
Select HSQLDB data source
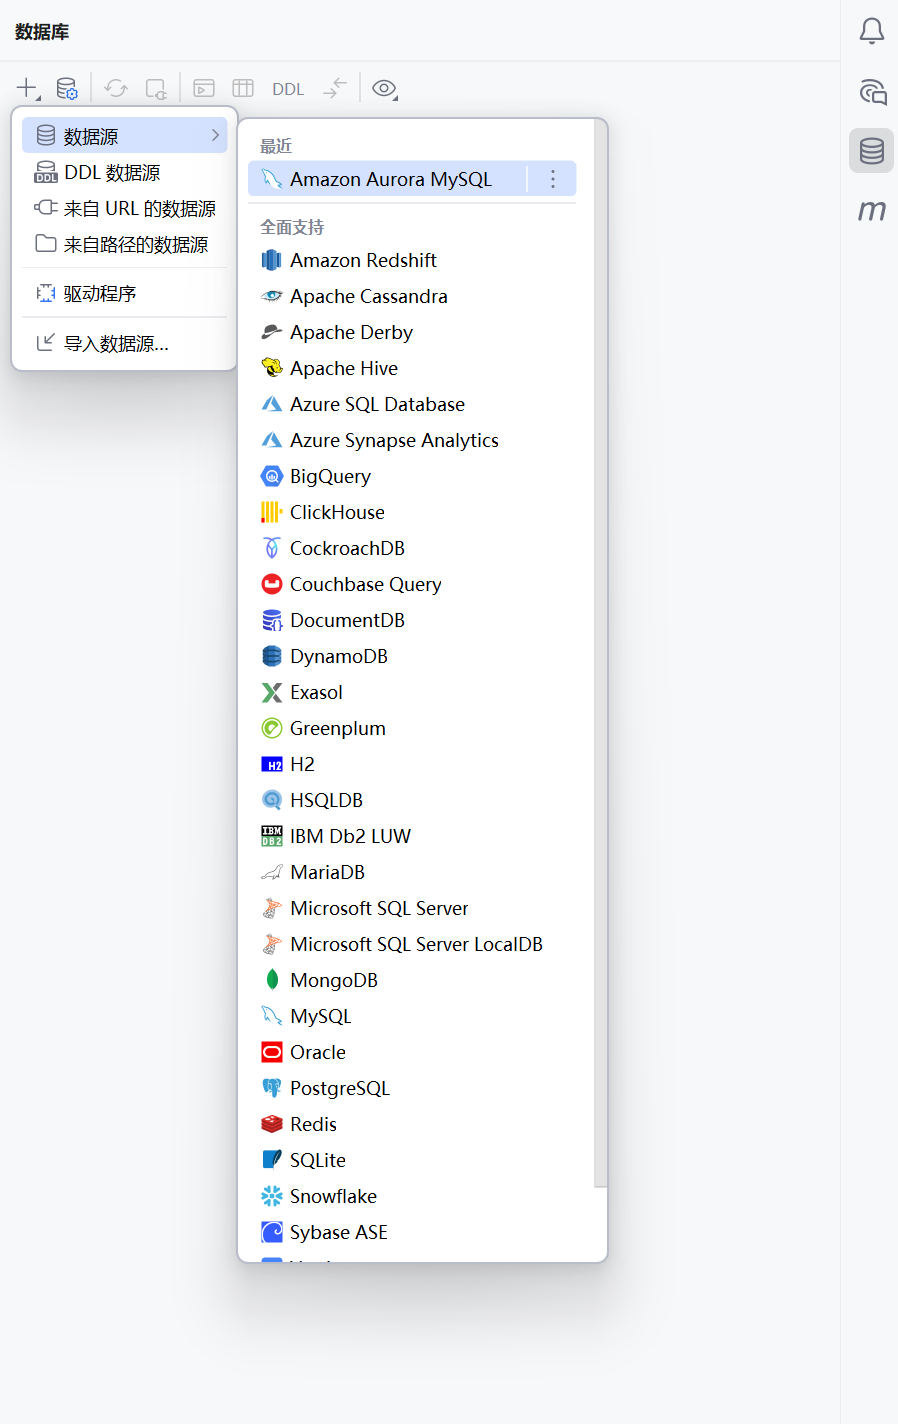tap(412, 800)
